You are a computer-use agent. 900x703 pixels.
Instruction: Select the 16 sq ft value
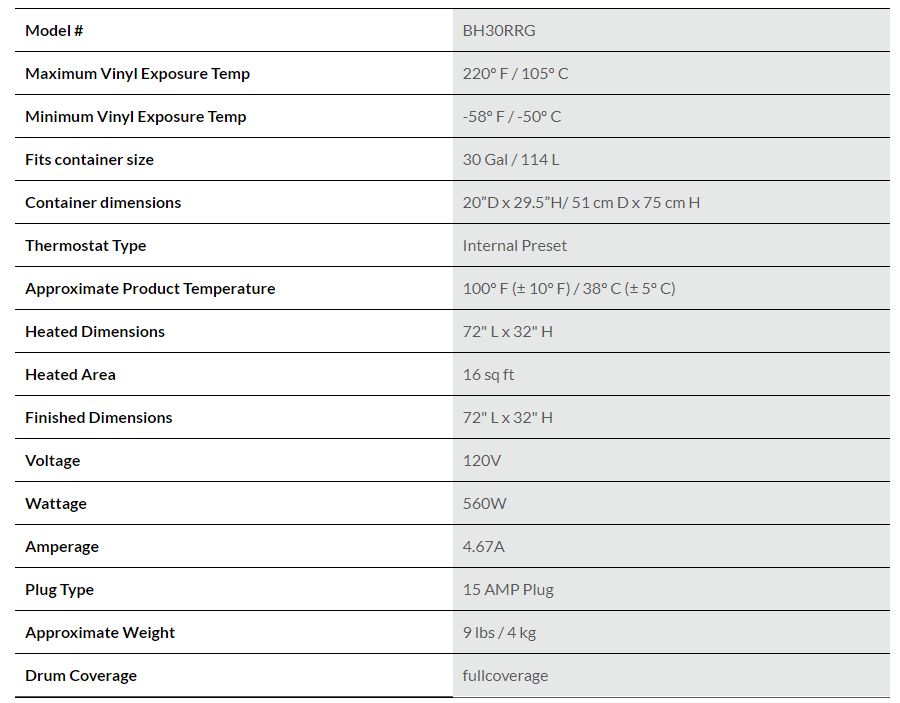click(x=488, y=375)
